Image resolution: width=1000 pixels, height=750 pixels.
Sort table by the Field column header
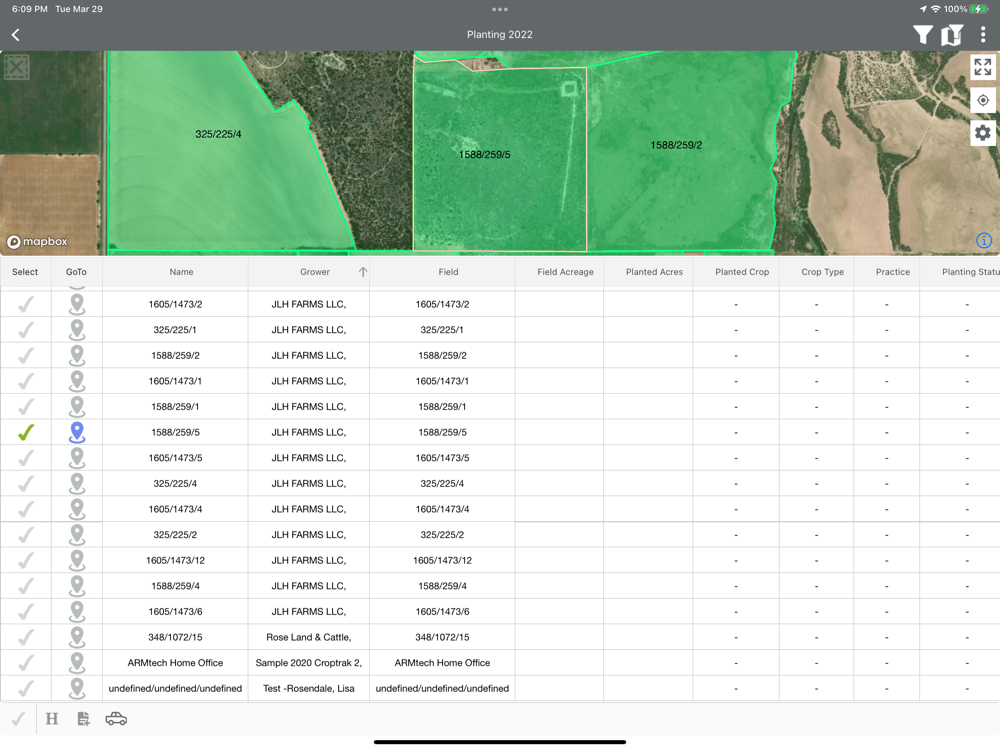coord(448,272)
